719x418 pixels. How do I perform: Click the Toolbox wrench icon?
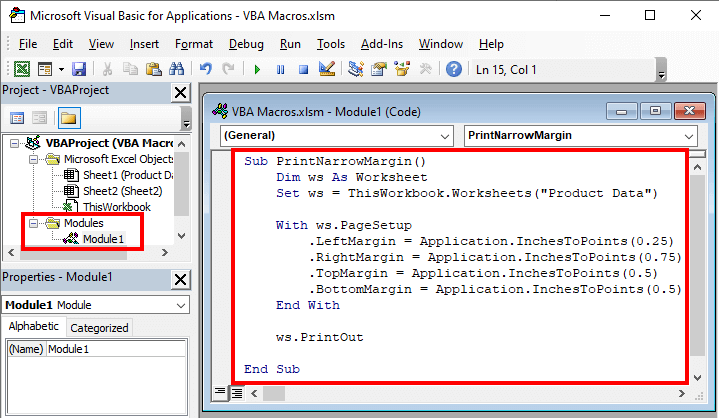pos(426,69)
